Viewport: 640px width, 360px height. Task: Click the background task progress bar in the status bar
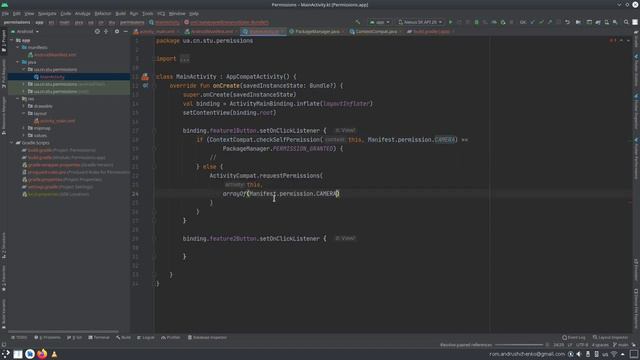pos(519,345)
